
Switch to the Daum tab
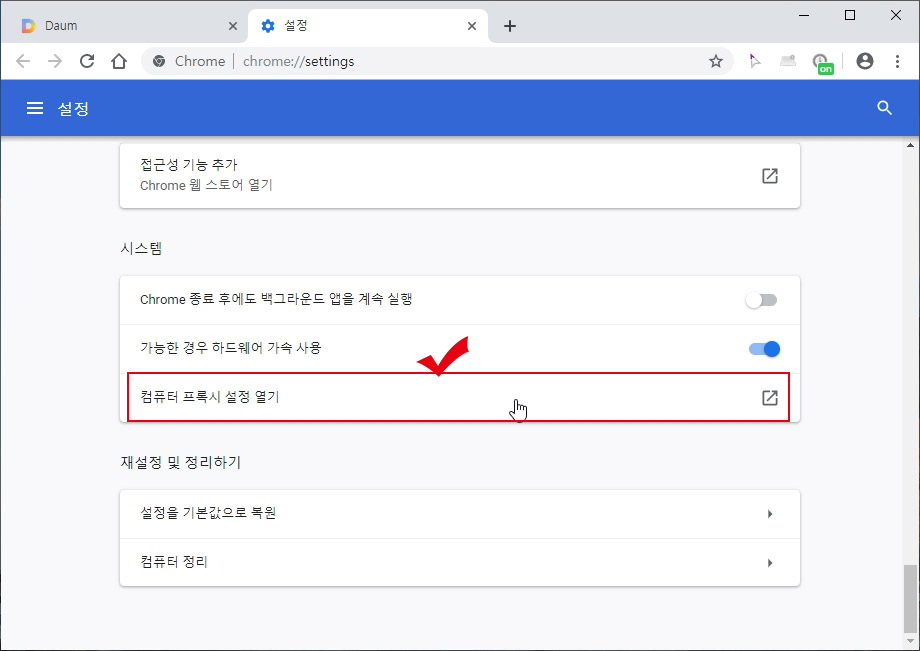click(x=124, y=26)
